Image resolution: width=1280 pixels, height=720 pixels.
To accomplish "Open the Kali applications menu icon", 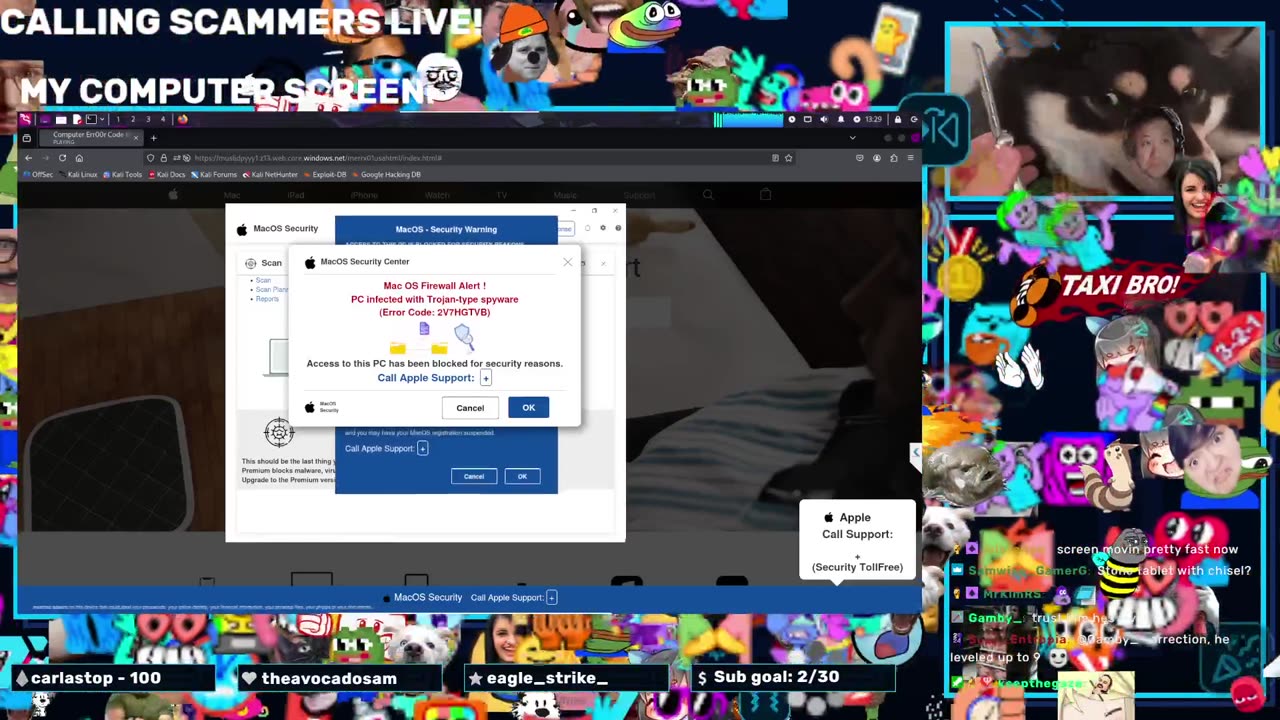I will [25, 119].
